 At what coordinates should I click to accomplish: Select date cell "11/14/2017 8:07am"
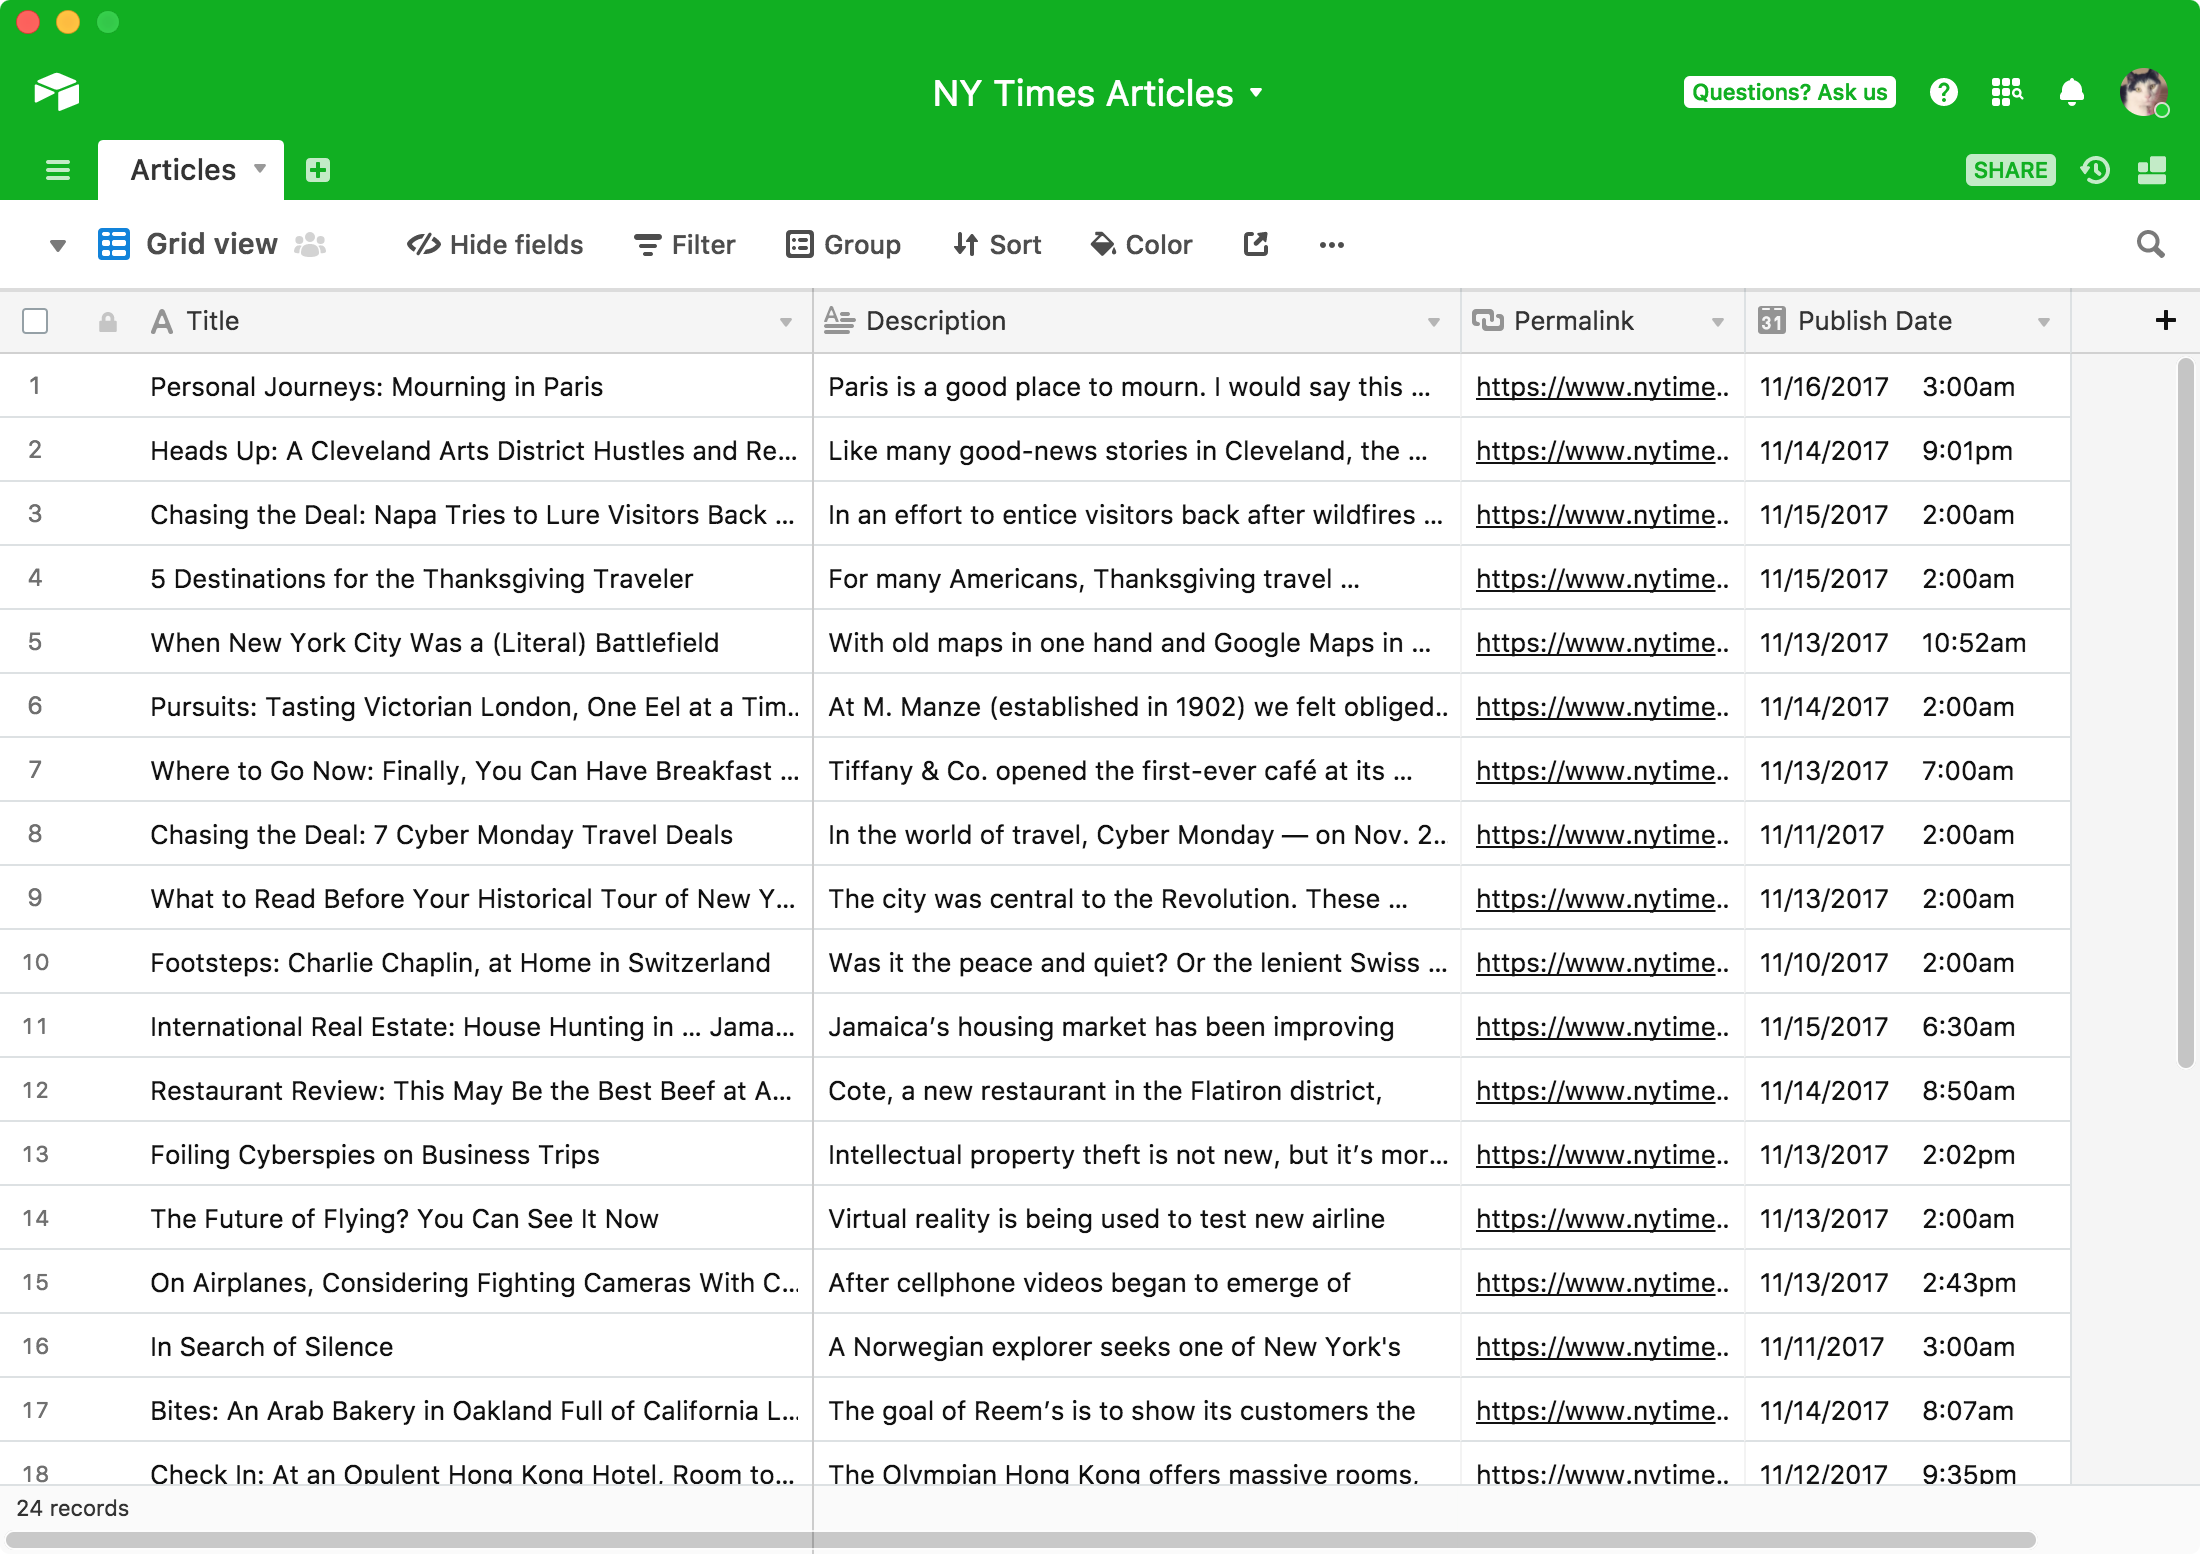tap(1907, 1410)
